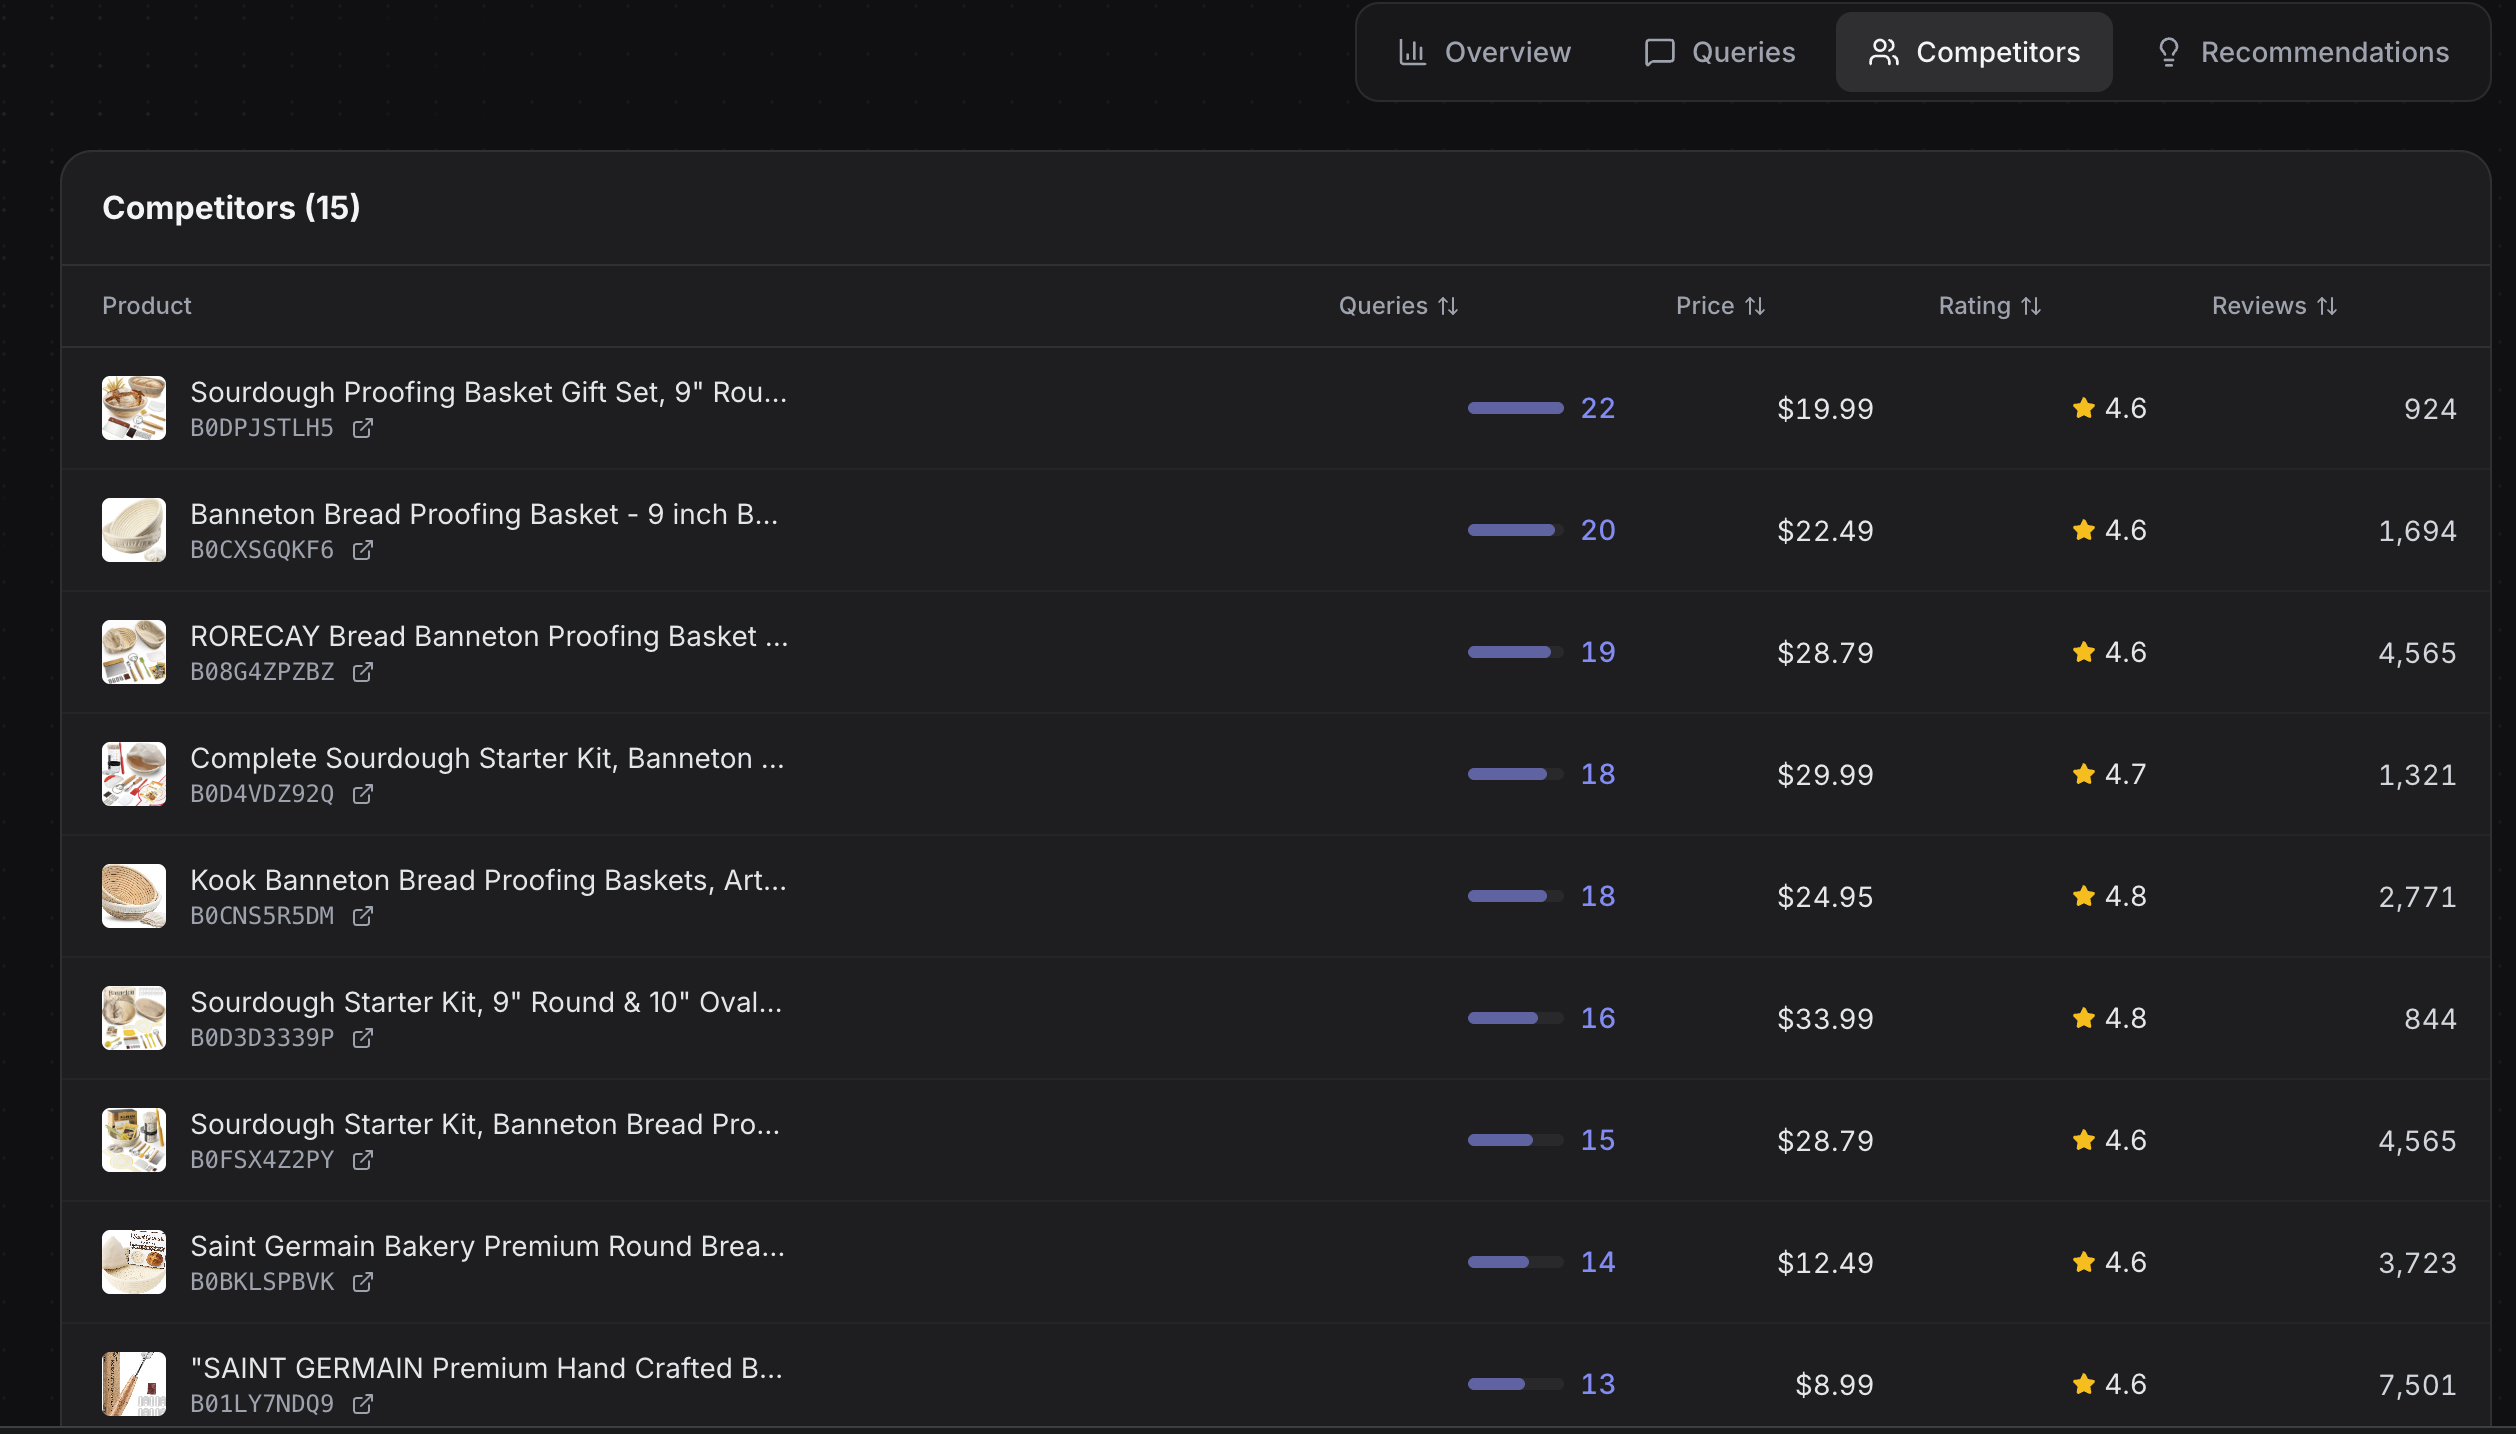Screen dimensions: 2516x1434
Task: Select the Competitors tab
Action: tap(1974, 52)
